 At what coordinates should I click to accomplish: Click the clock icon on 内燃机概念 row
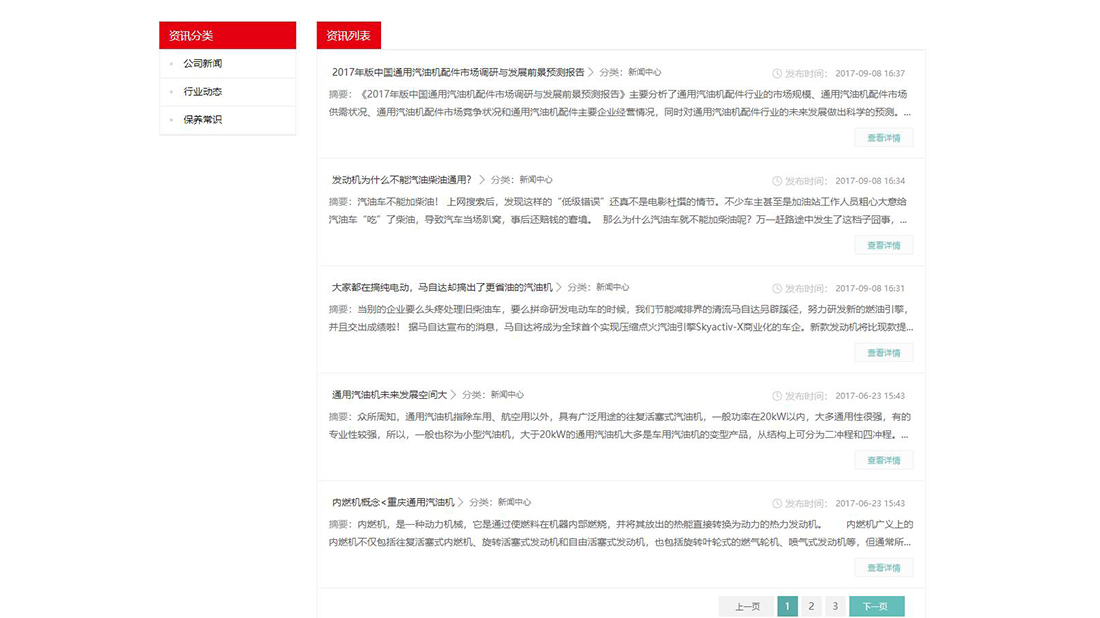tap(777, 503)
